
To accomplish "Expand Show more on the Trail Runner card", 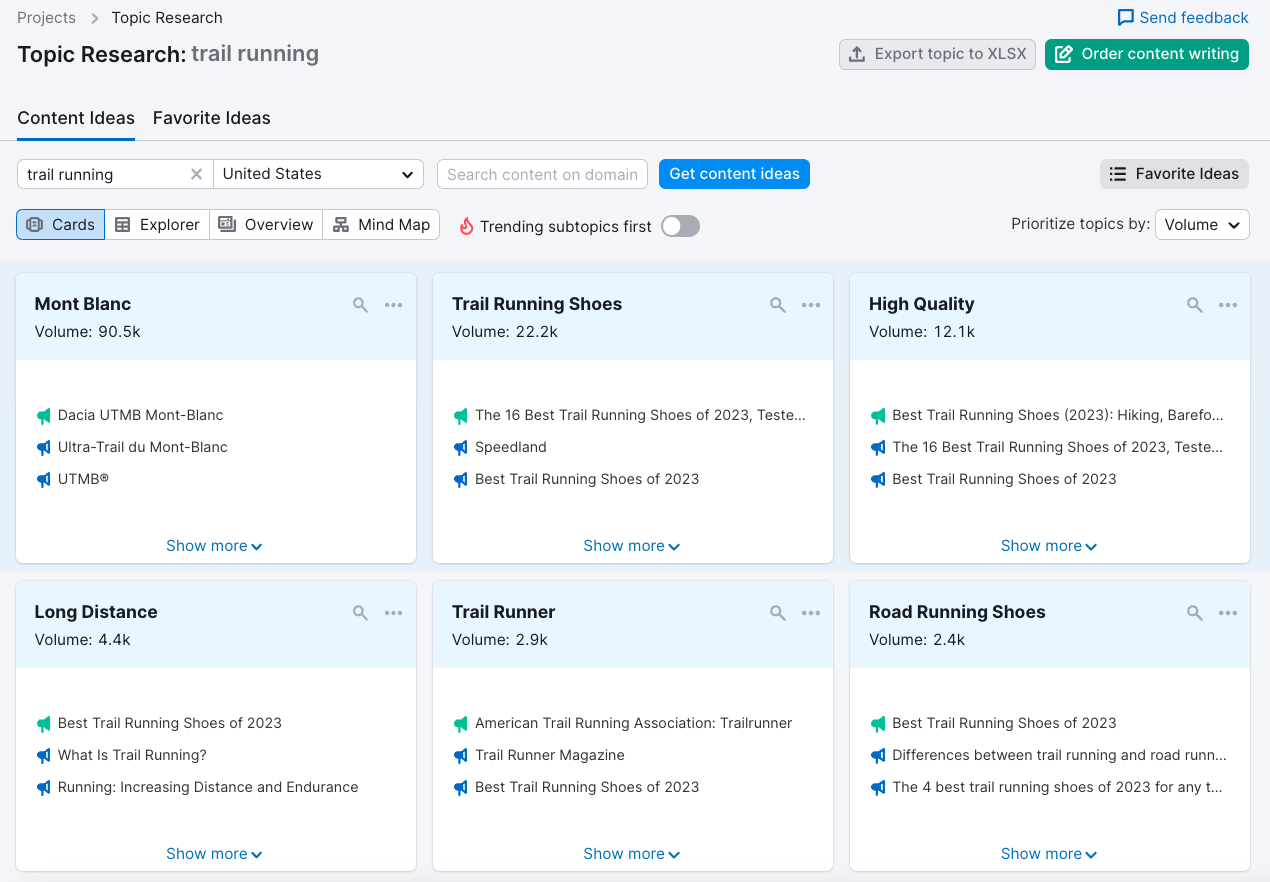I will click(631, 854).
